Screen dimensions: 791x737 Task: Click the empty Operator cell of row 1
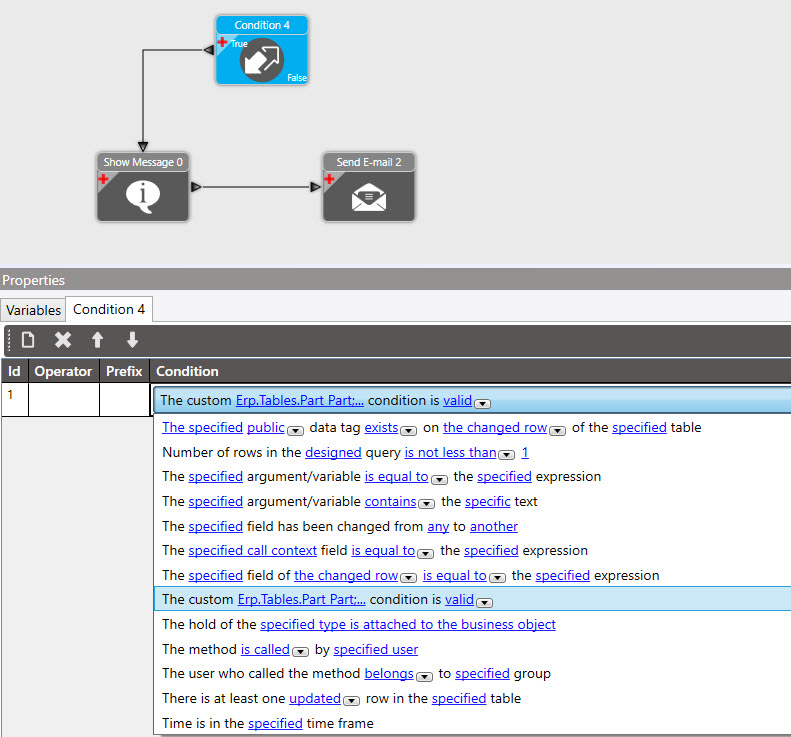(x=64, y=400)
